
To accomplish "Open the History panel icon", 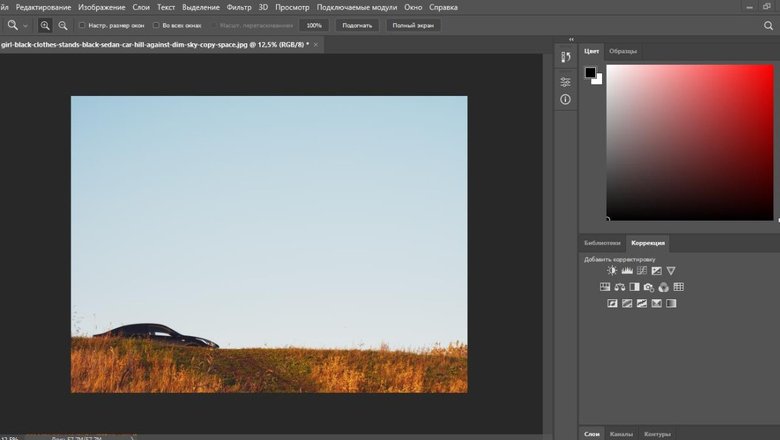I will [x=566, y=57].
